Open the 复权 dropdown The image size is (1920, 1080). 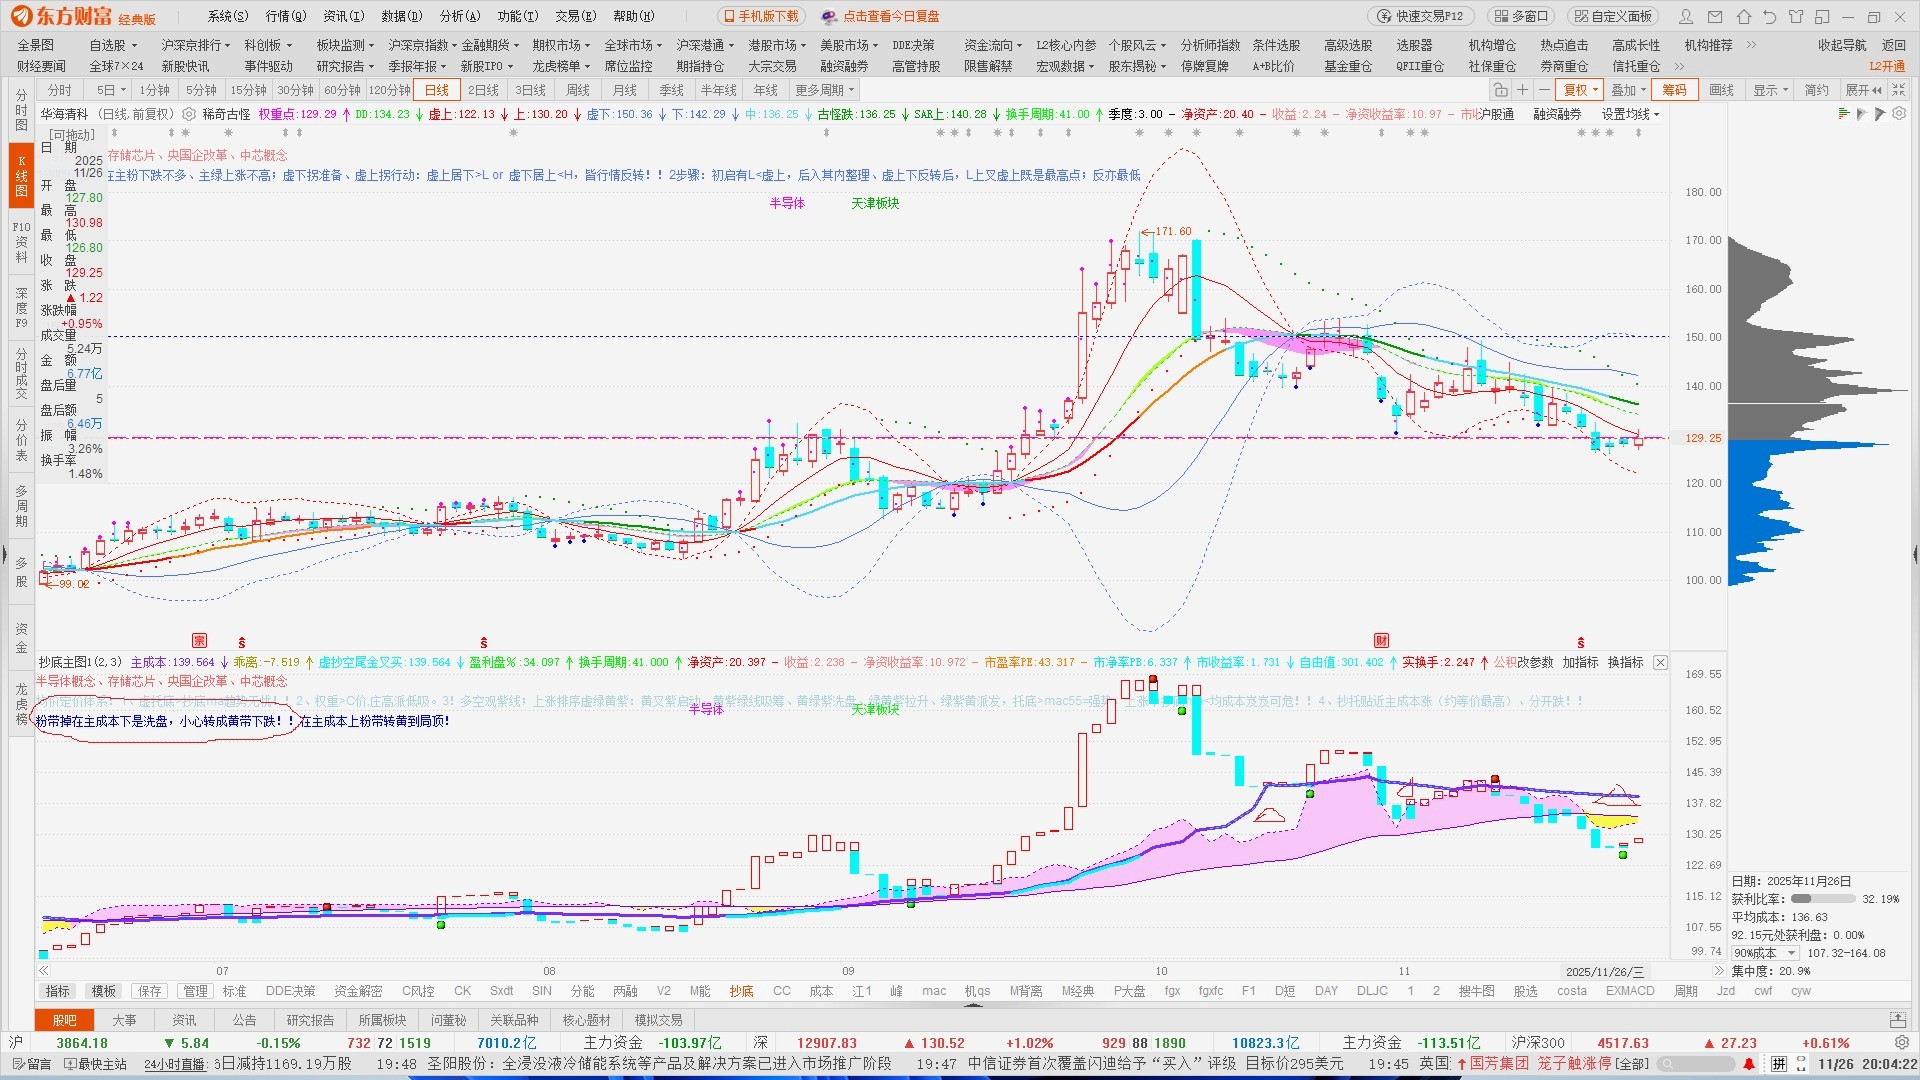[x=1581, y=90]
